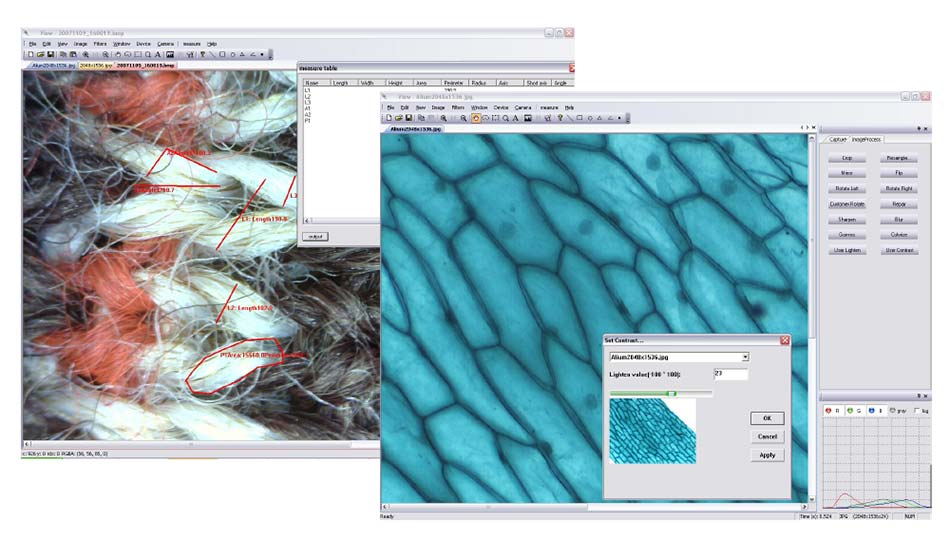Click the Save disk icon in Allium window
Viewport: 950px width, 542px height.
tap(408, 118)
